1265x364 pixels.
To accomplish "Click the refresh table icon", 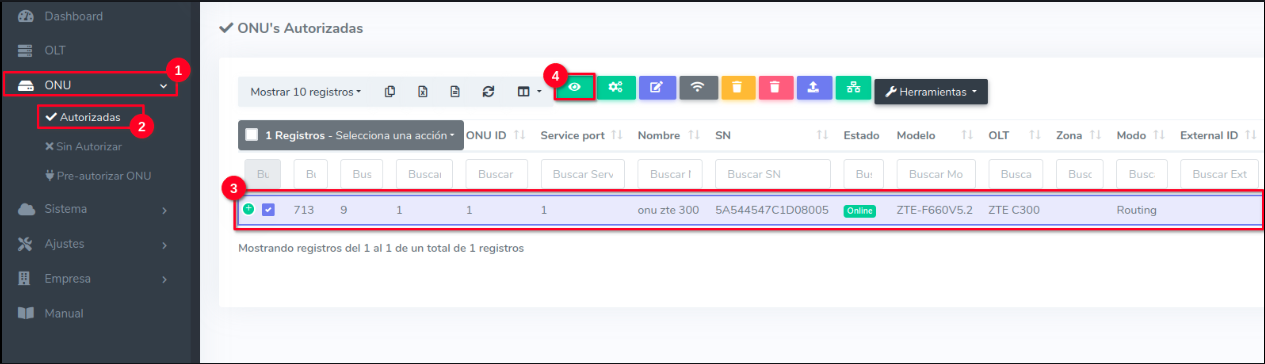I will coord(488,91).
